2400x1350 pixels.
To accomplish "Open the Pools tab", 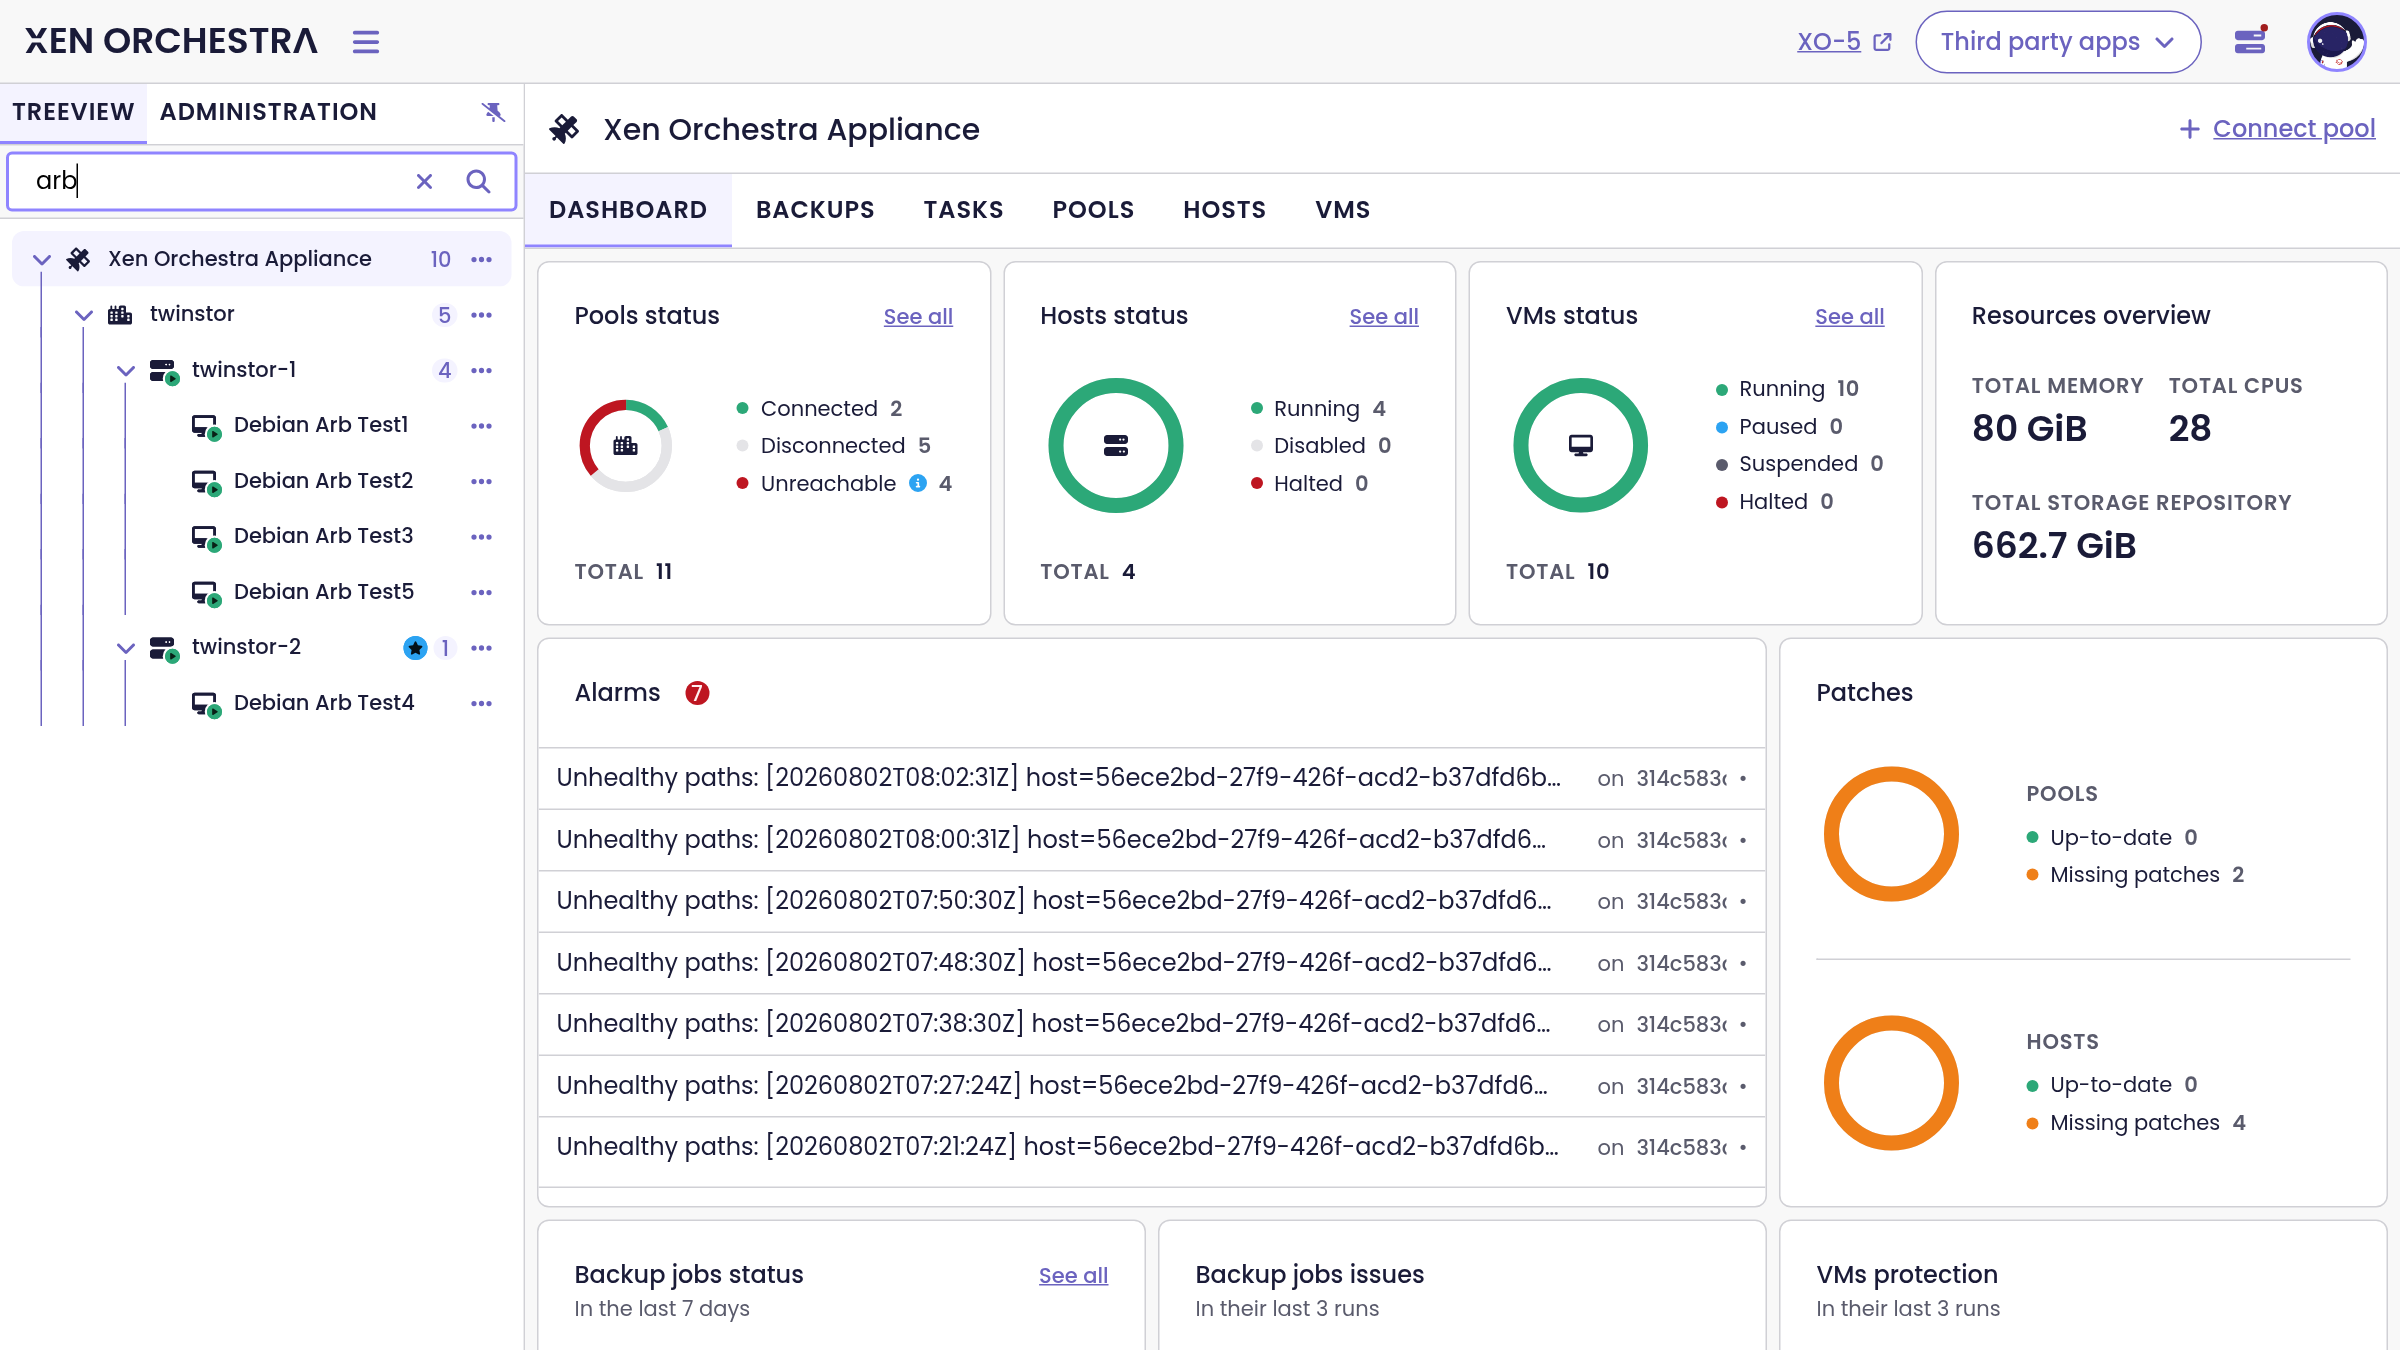I will (x=1093, y=210).
